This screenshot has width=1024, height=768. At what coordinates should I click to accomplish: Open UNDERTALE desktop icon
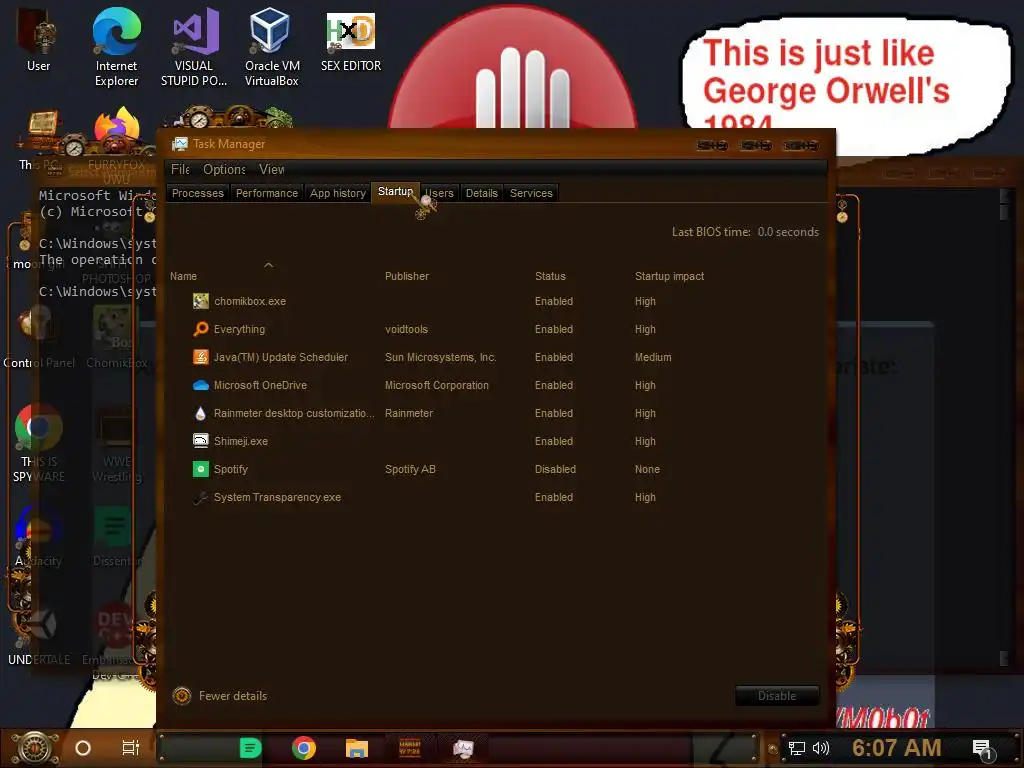click(x=39, y=635)
